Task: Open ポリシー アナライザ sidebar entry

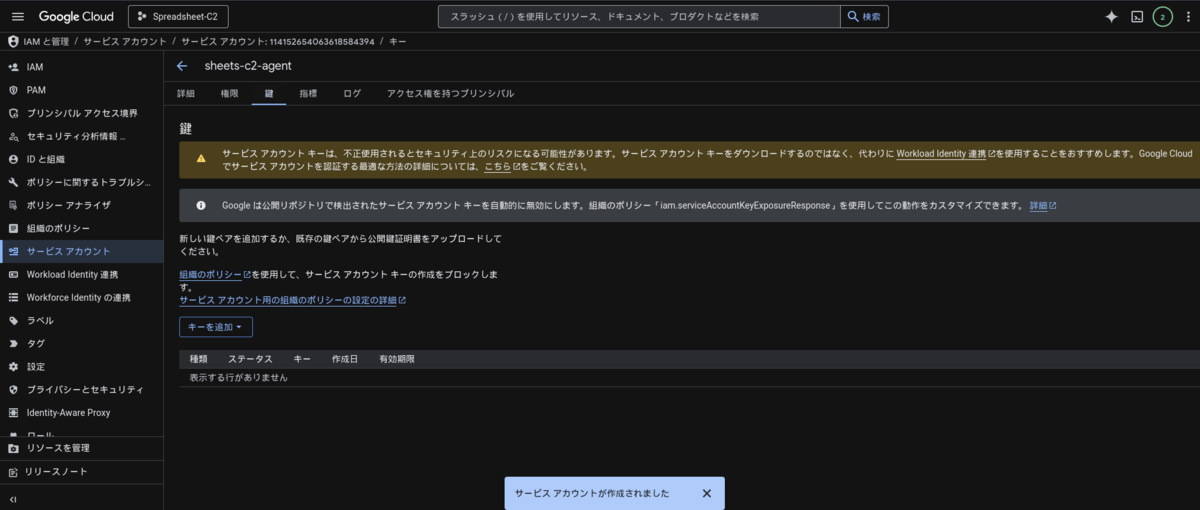Action: tap(81, 205)
